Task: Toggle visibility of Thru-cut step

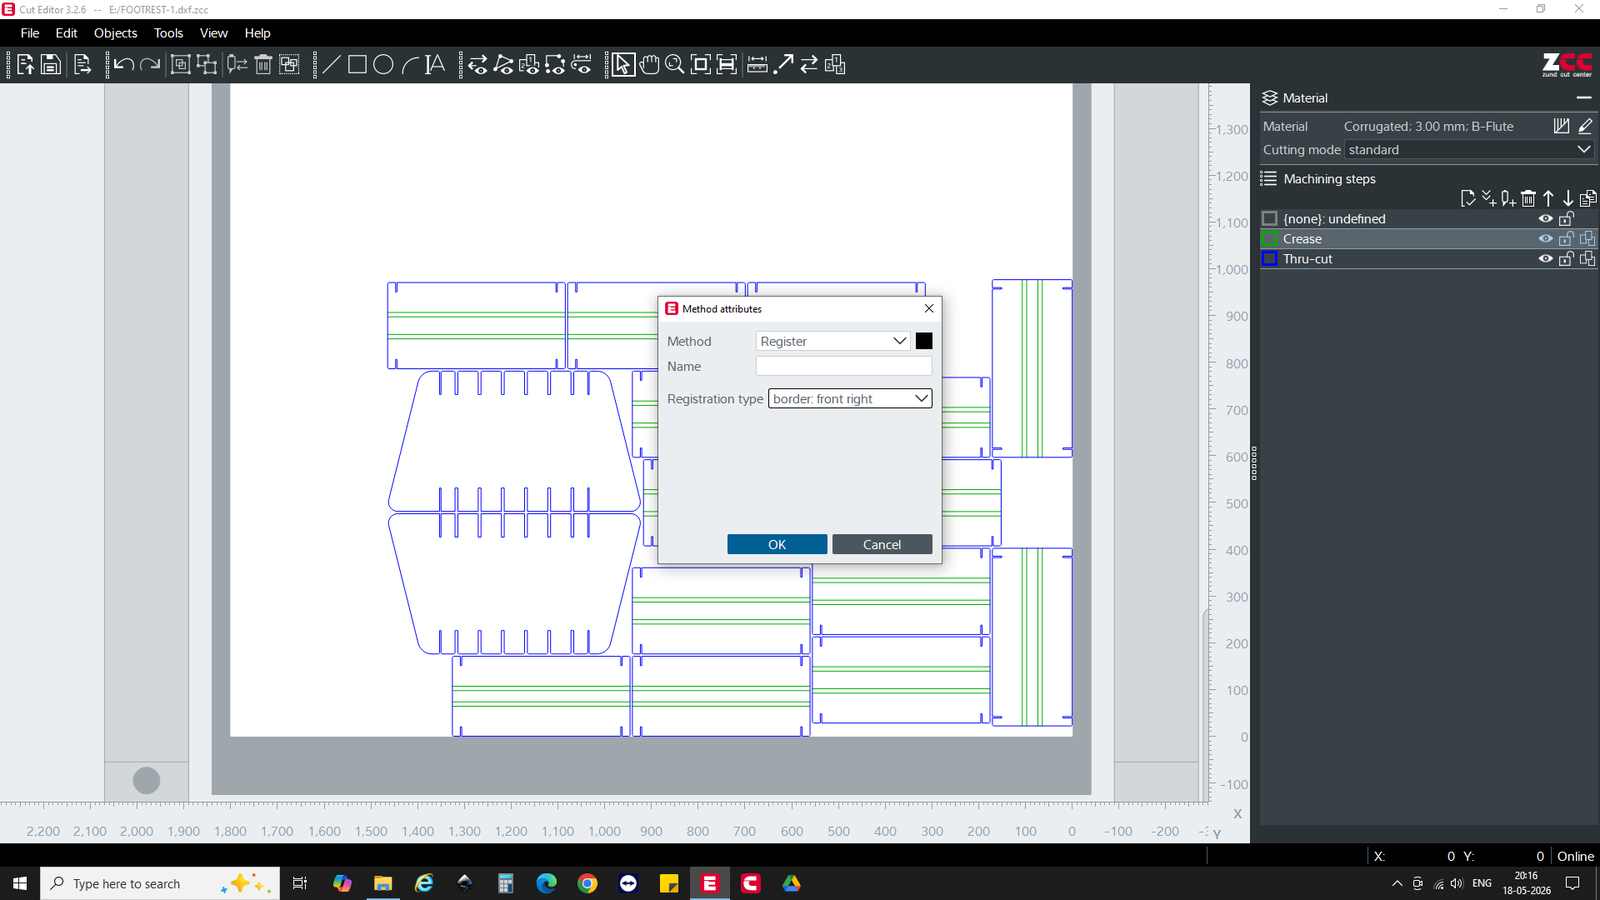Action: (x=1545, y=259)
